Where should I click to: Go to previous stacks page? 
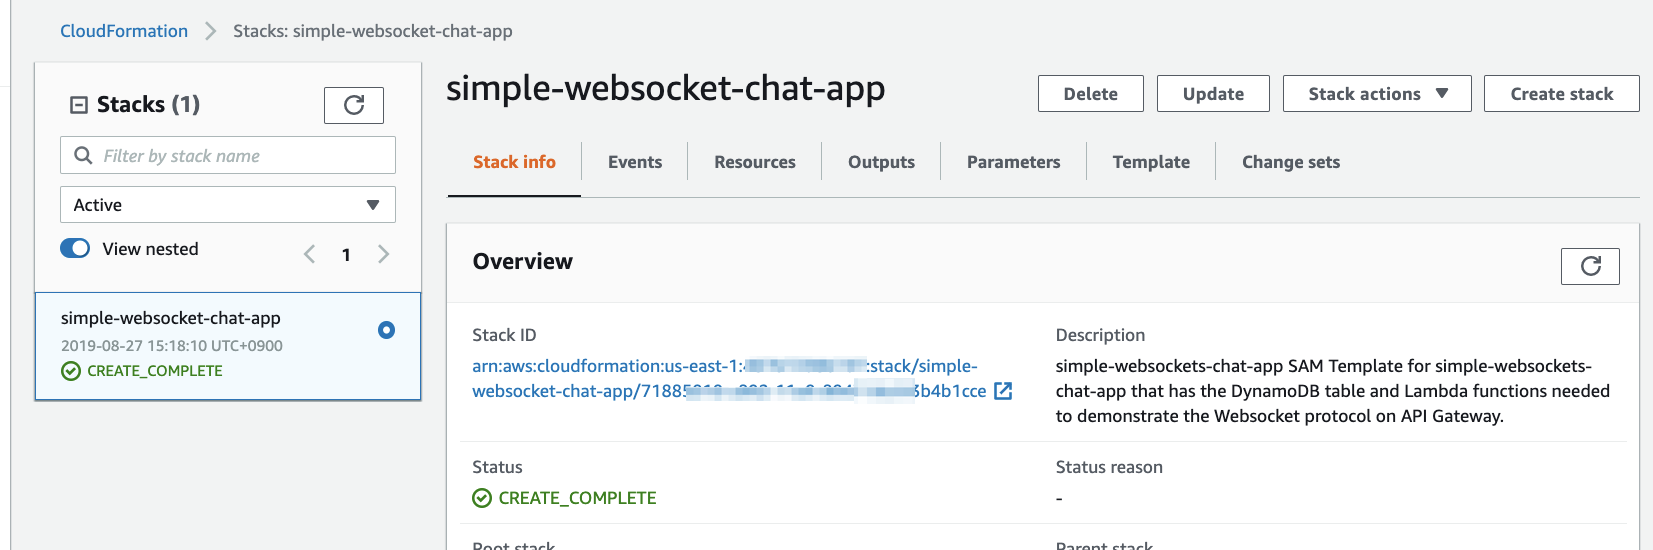[x=310, y=254]
